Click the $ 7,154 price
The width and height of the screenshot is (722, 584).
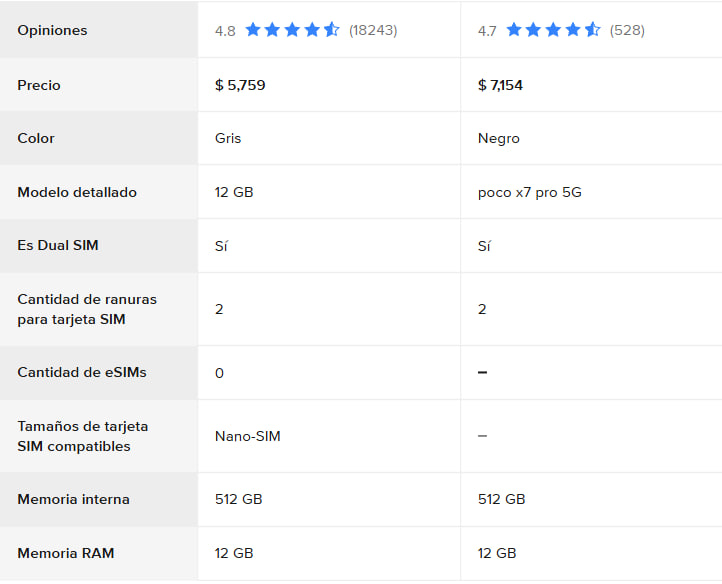(500, 85)
